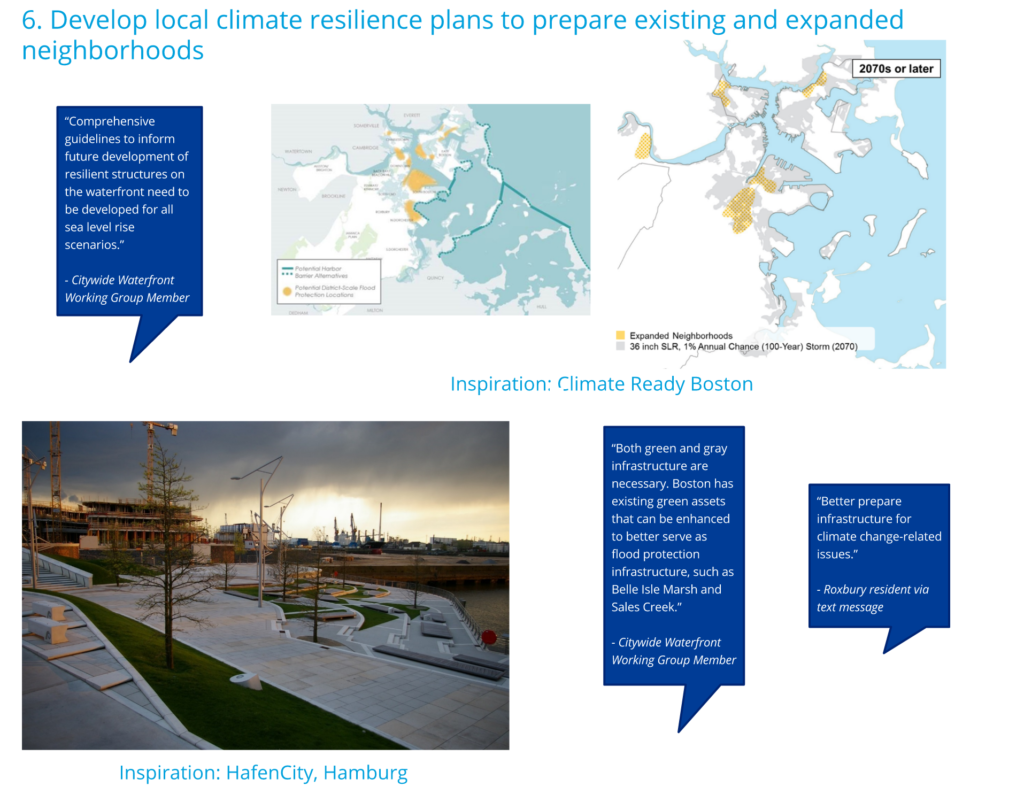Click the 'Comprehensive guidelines' quote callout
1024x802 pixels.
point(129,210)
